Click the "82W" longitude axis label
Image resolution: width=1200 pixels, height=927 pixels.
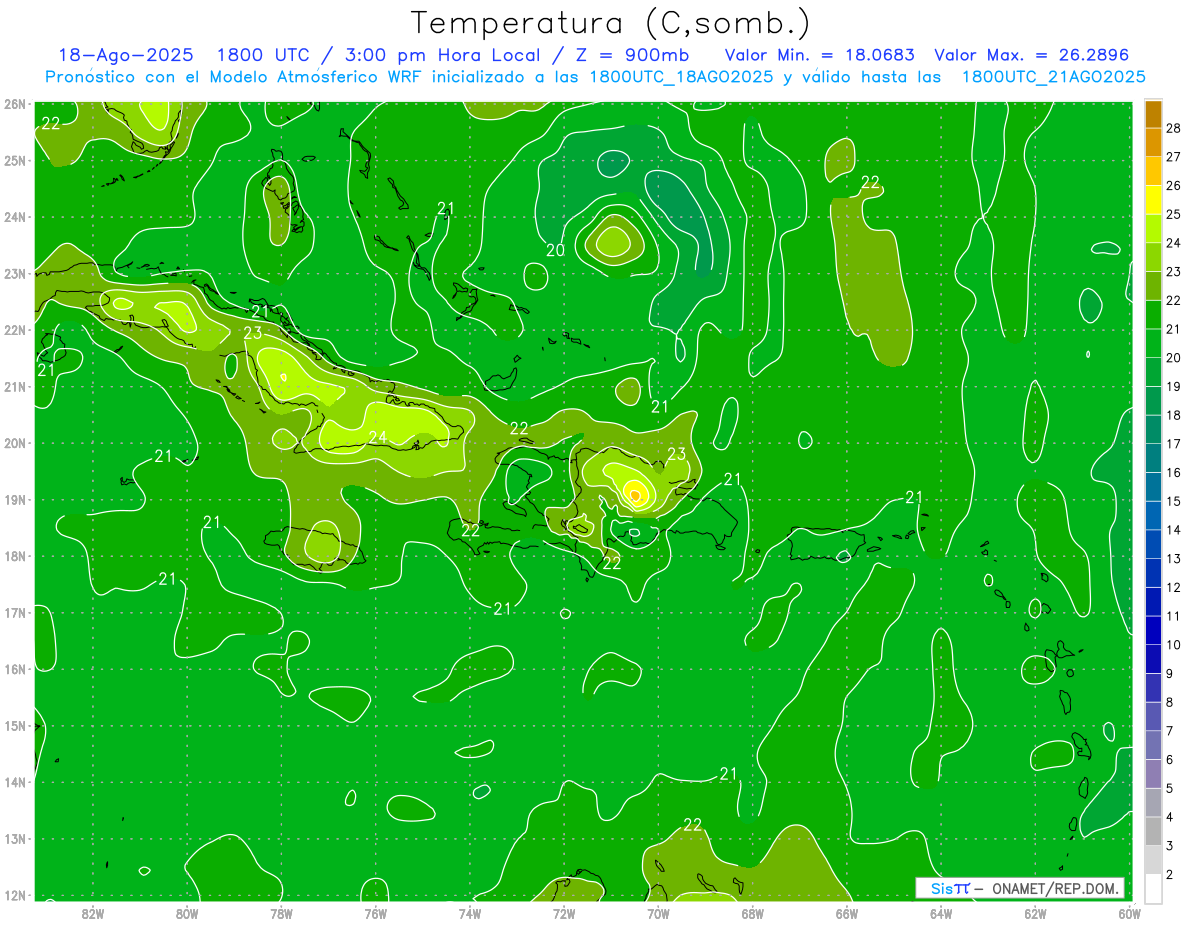93,913
